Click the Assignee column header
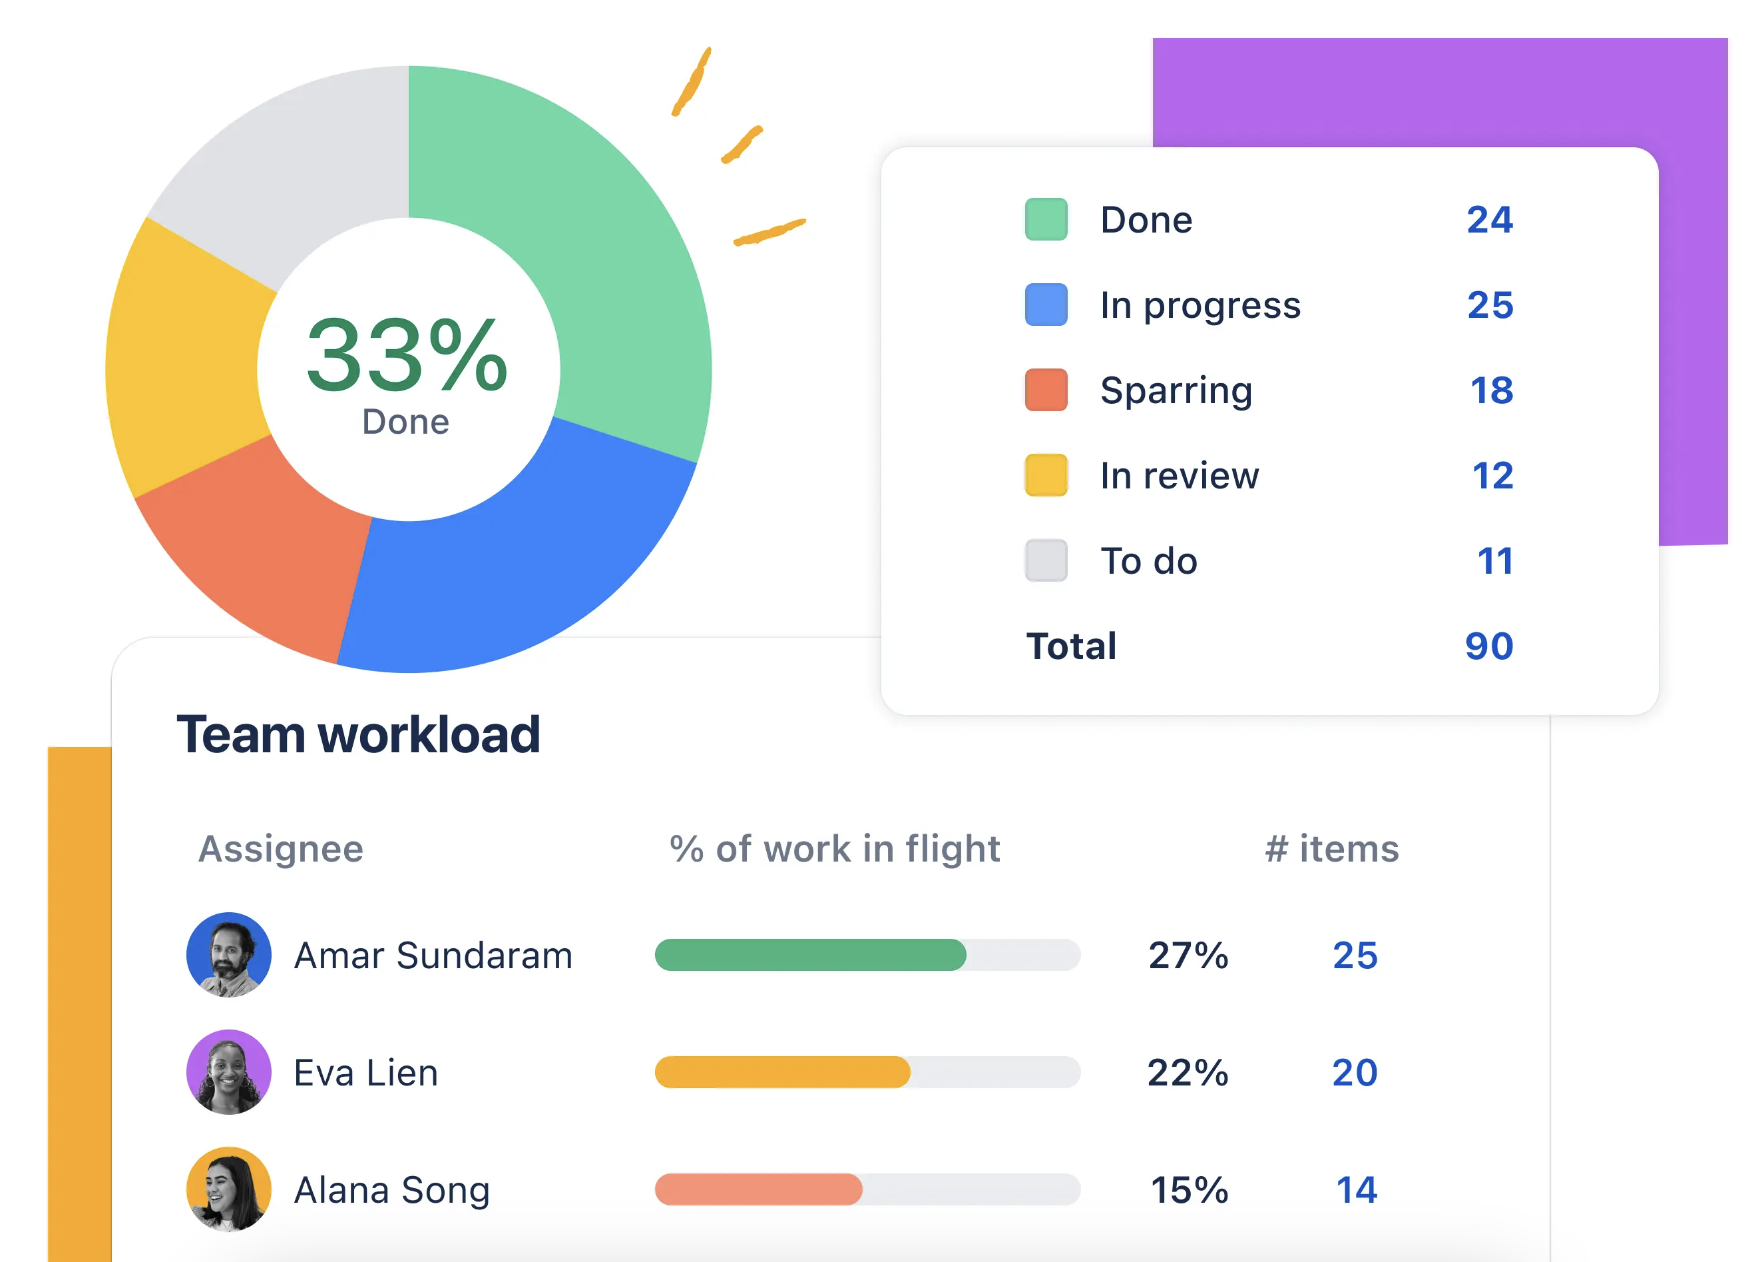This screenshot has width=1756, height=1262. coord(281,849)
